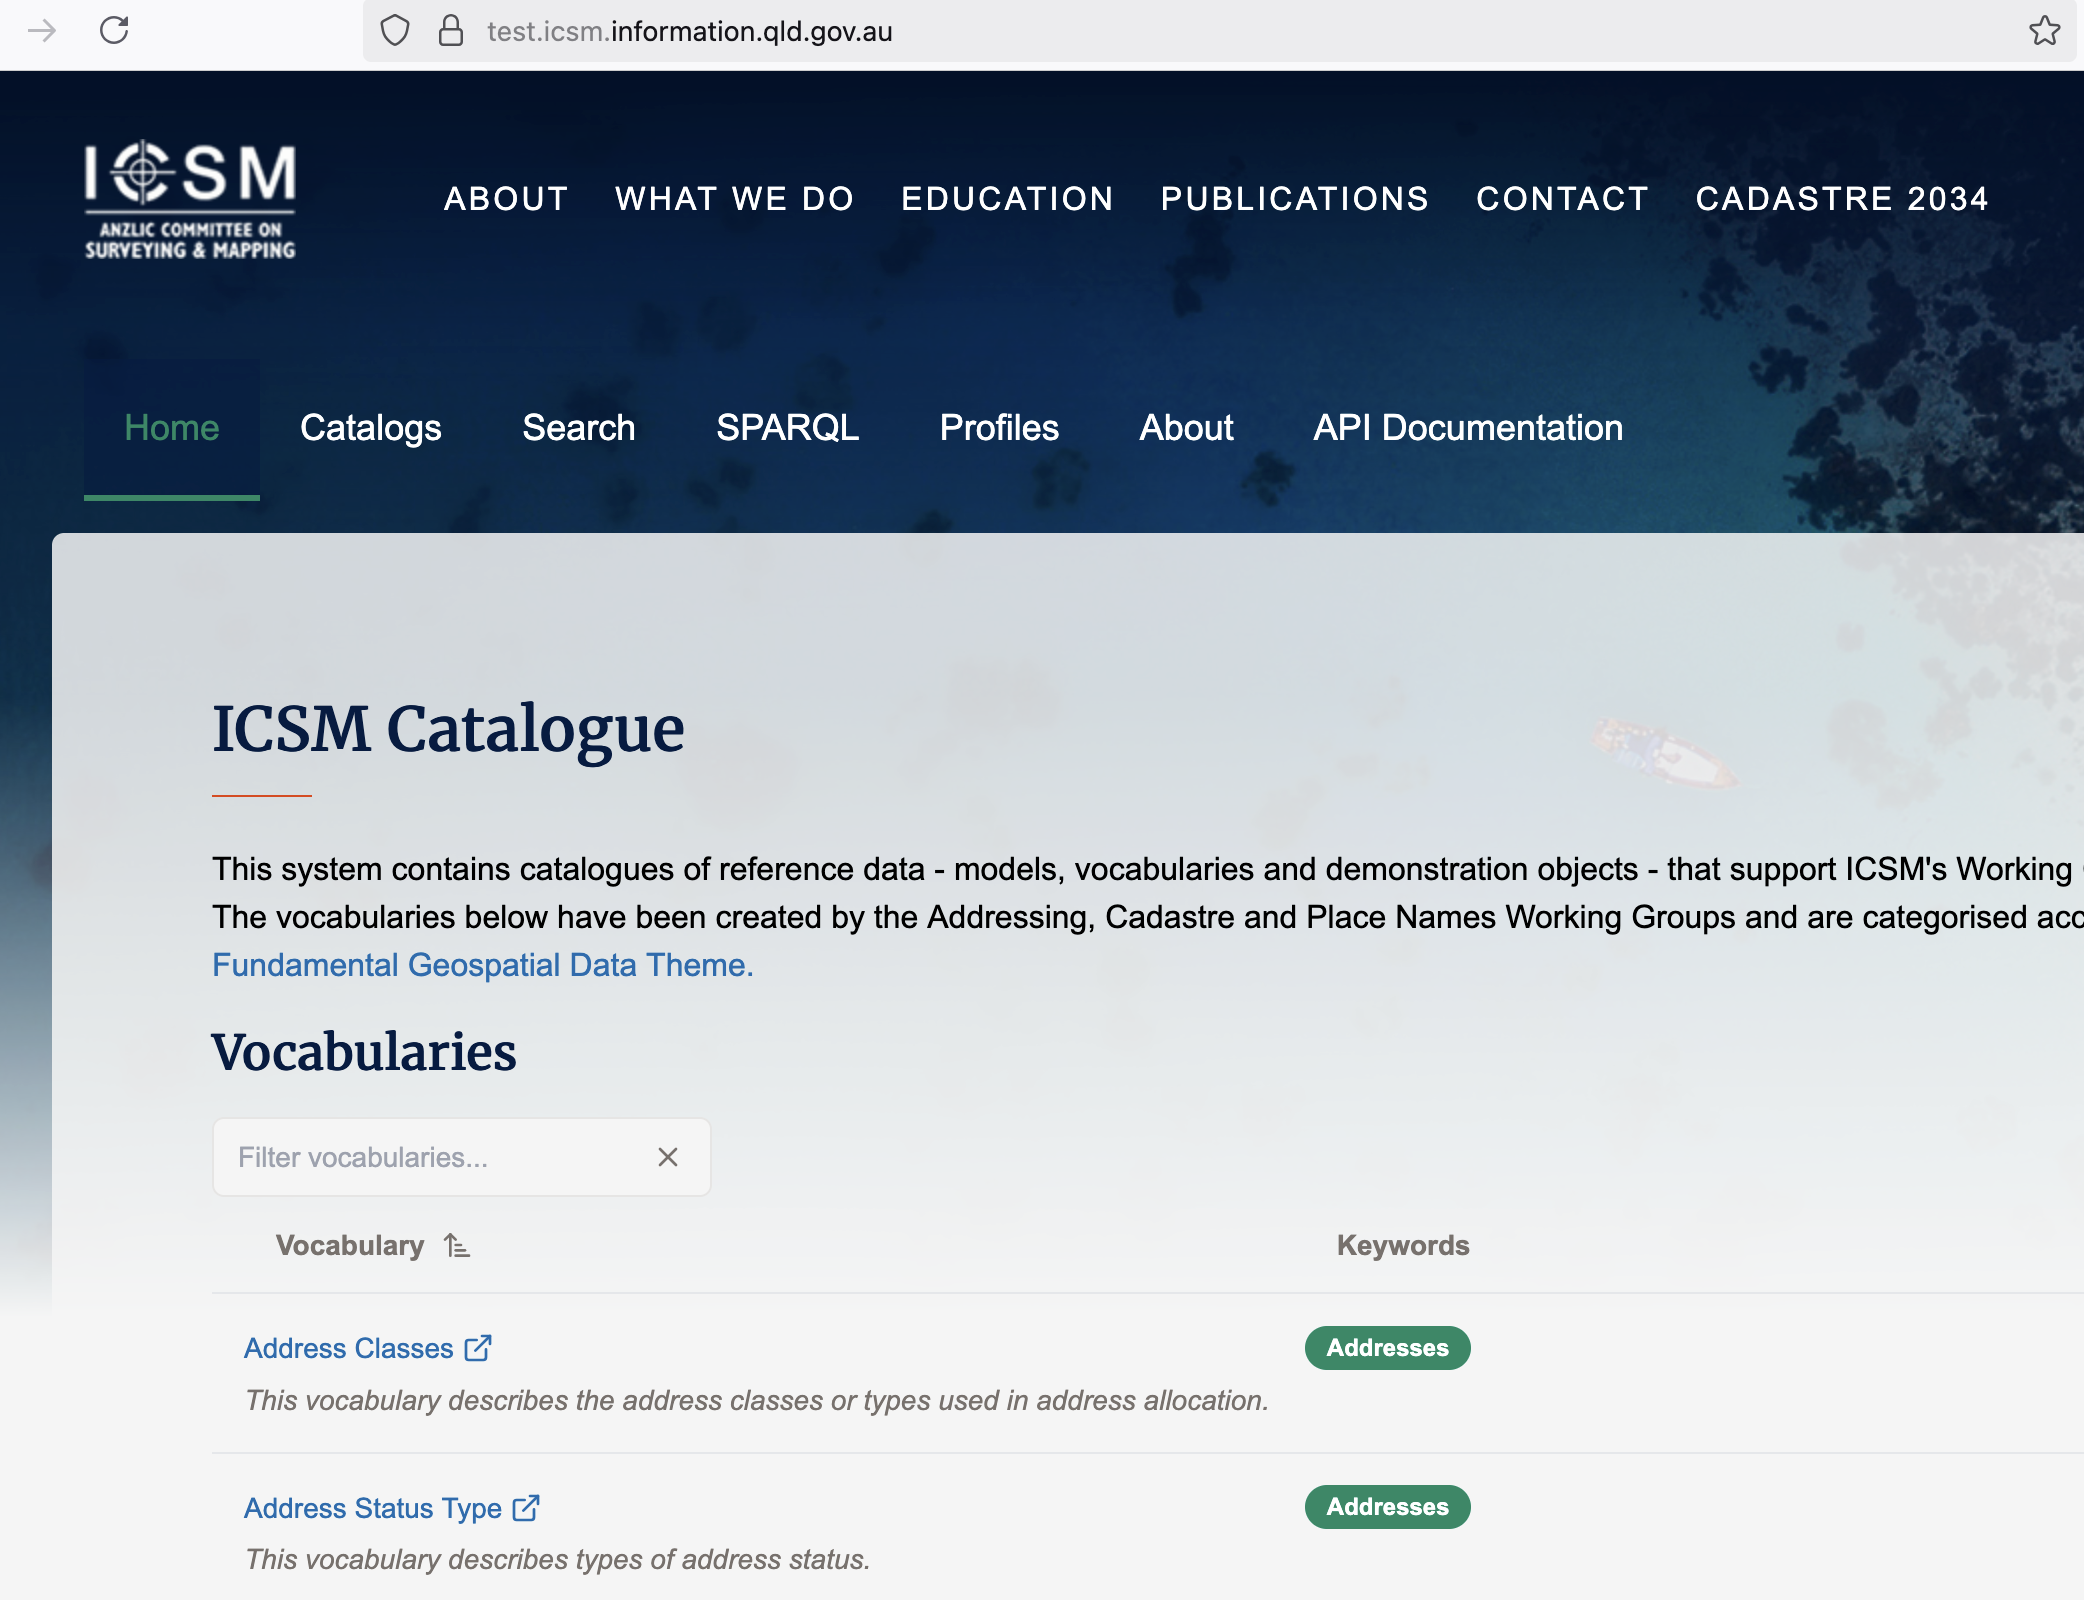Click the Addresses keyword tag for Address Classes
The image size is (2084, 1600).
click(x=1388, y=1348)
